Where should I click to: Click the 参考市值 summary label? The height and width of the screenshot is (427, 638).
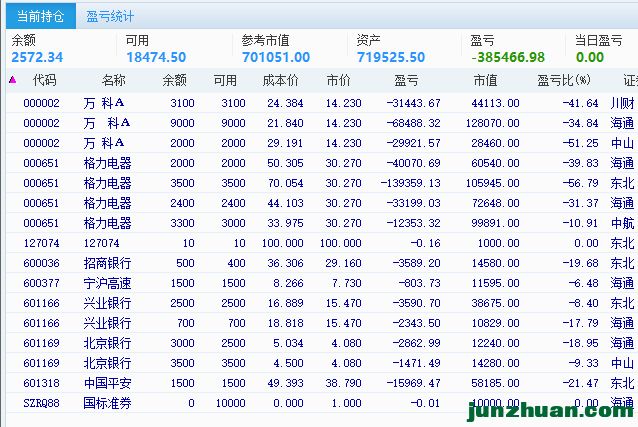(265, 40)
